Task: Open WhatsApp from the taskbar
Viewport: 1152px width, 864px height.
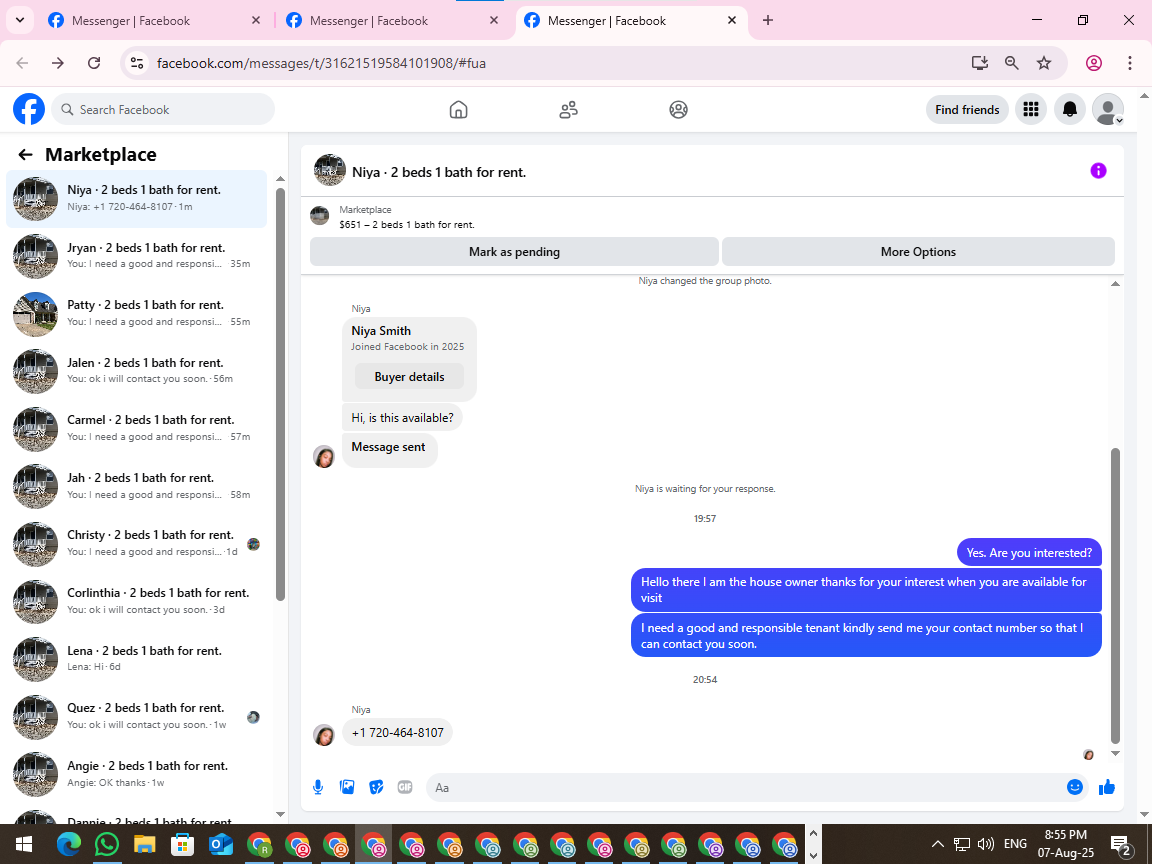Action: [107, 845]
